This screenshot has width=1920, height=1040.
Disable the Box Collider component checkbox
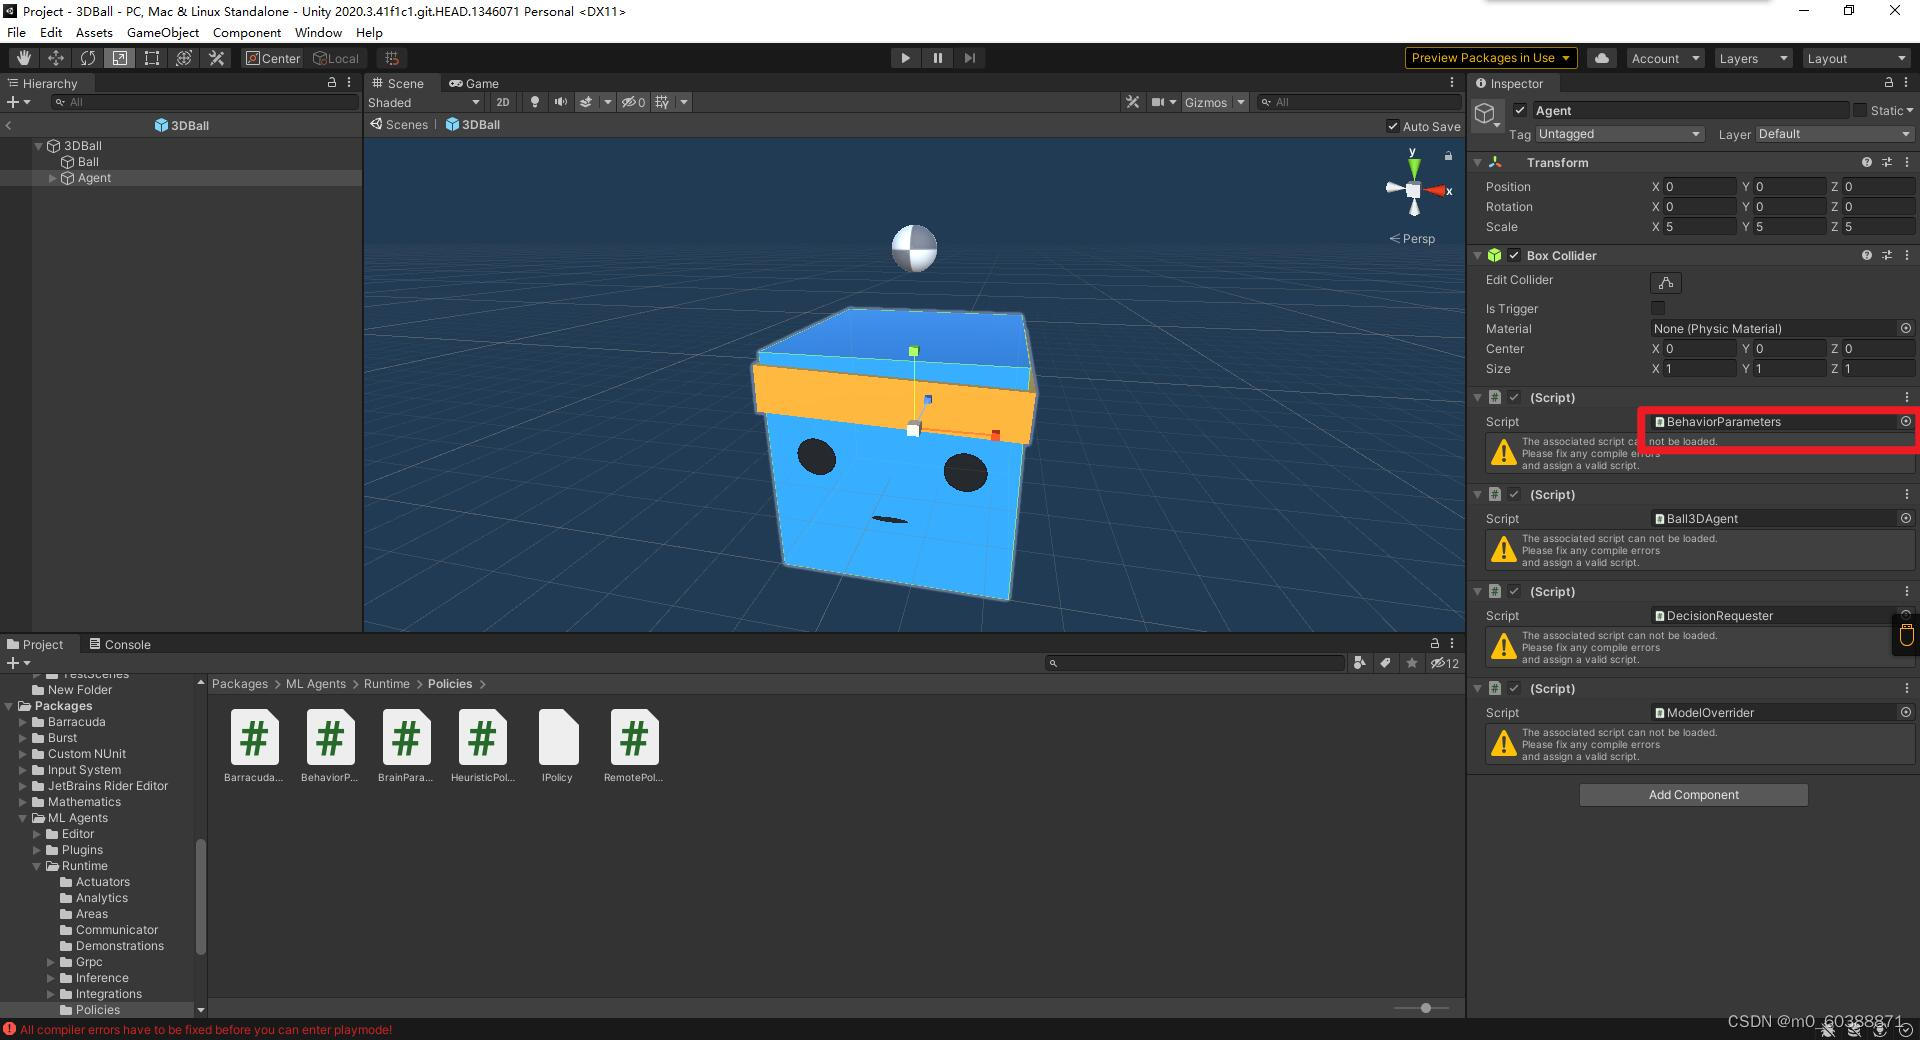pyautogui.click(x=1516, y=255)
